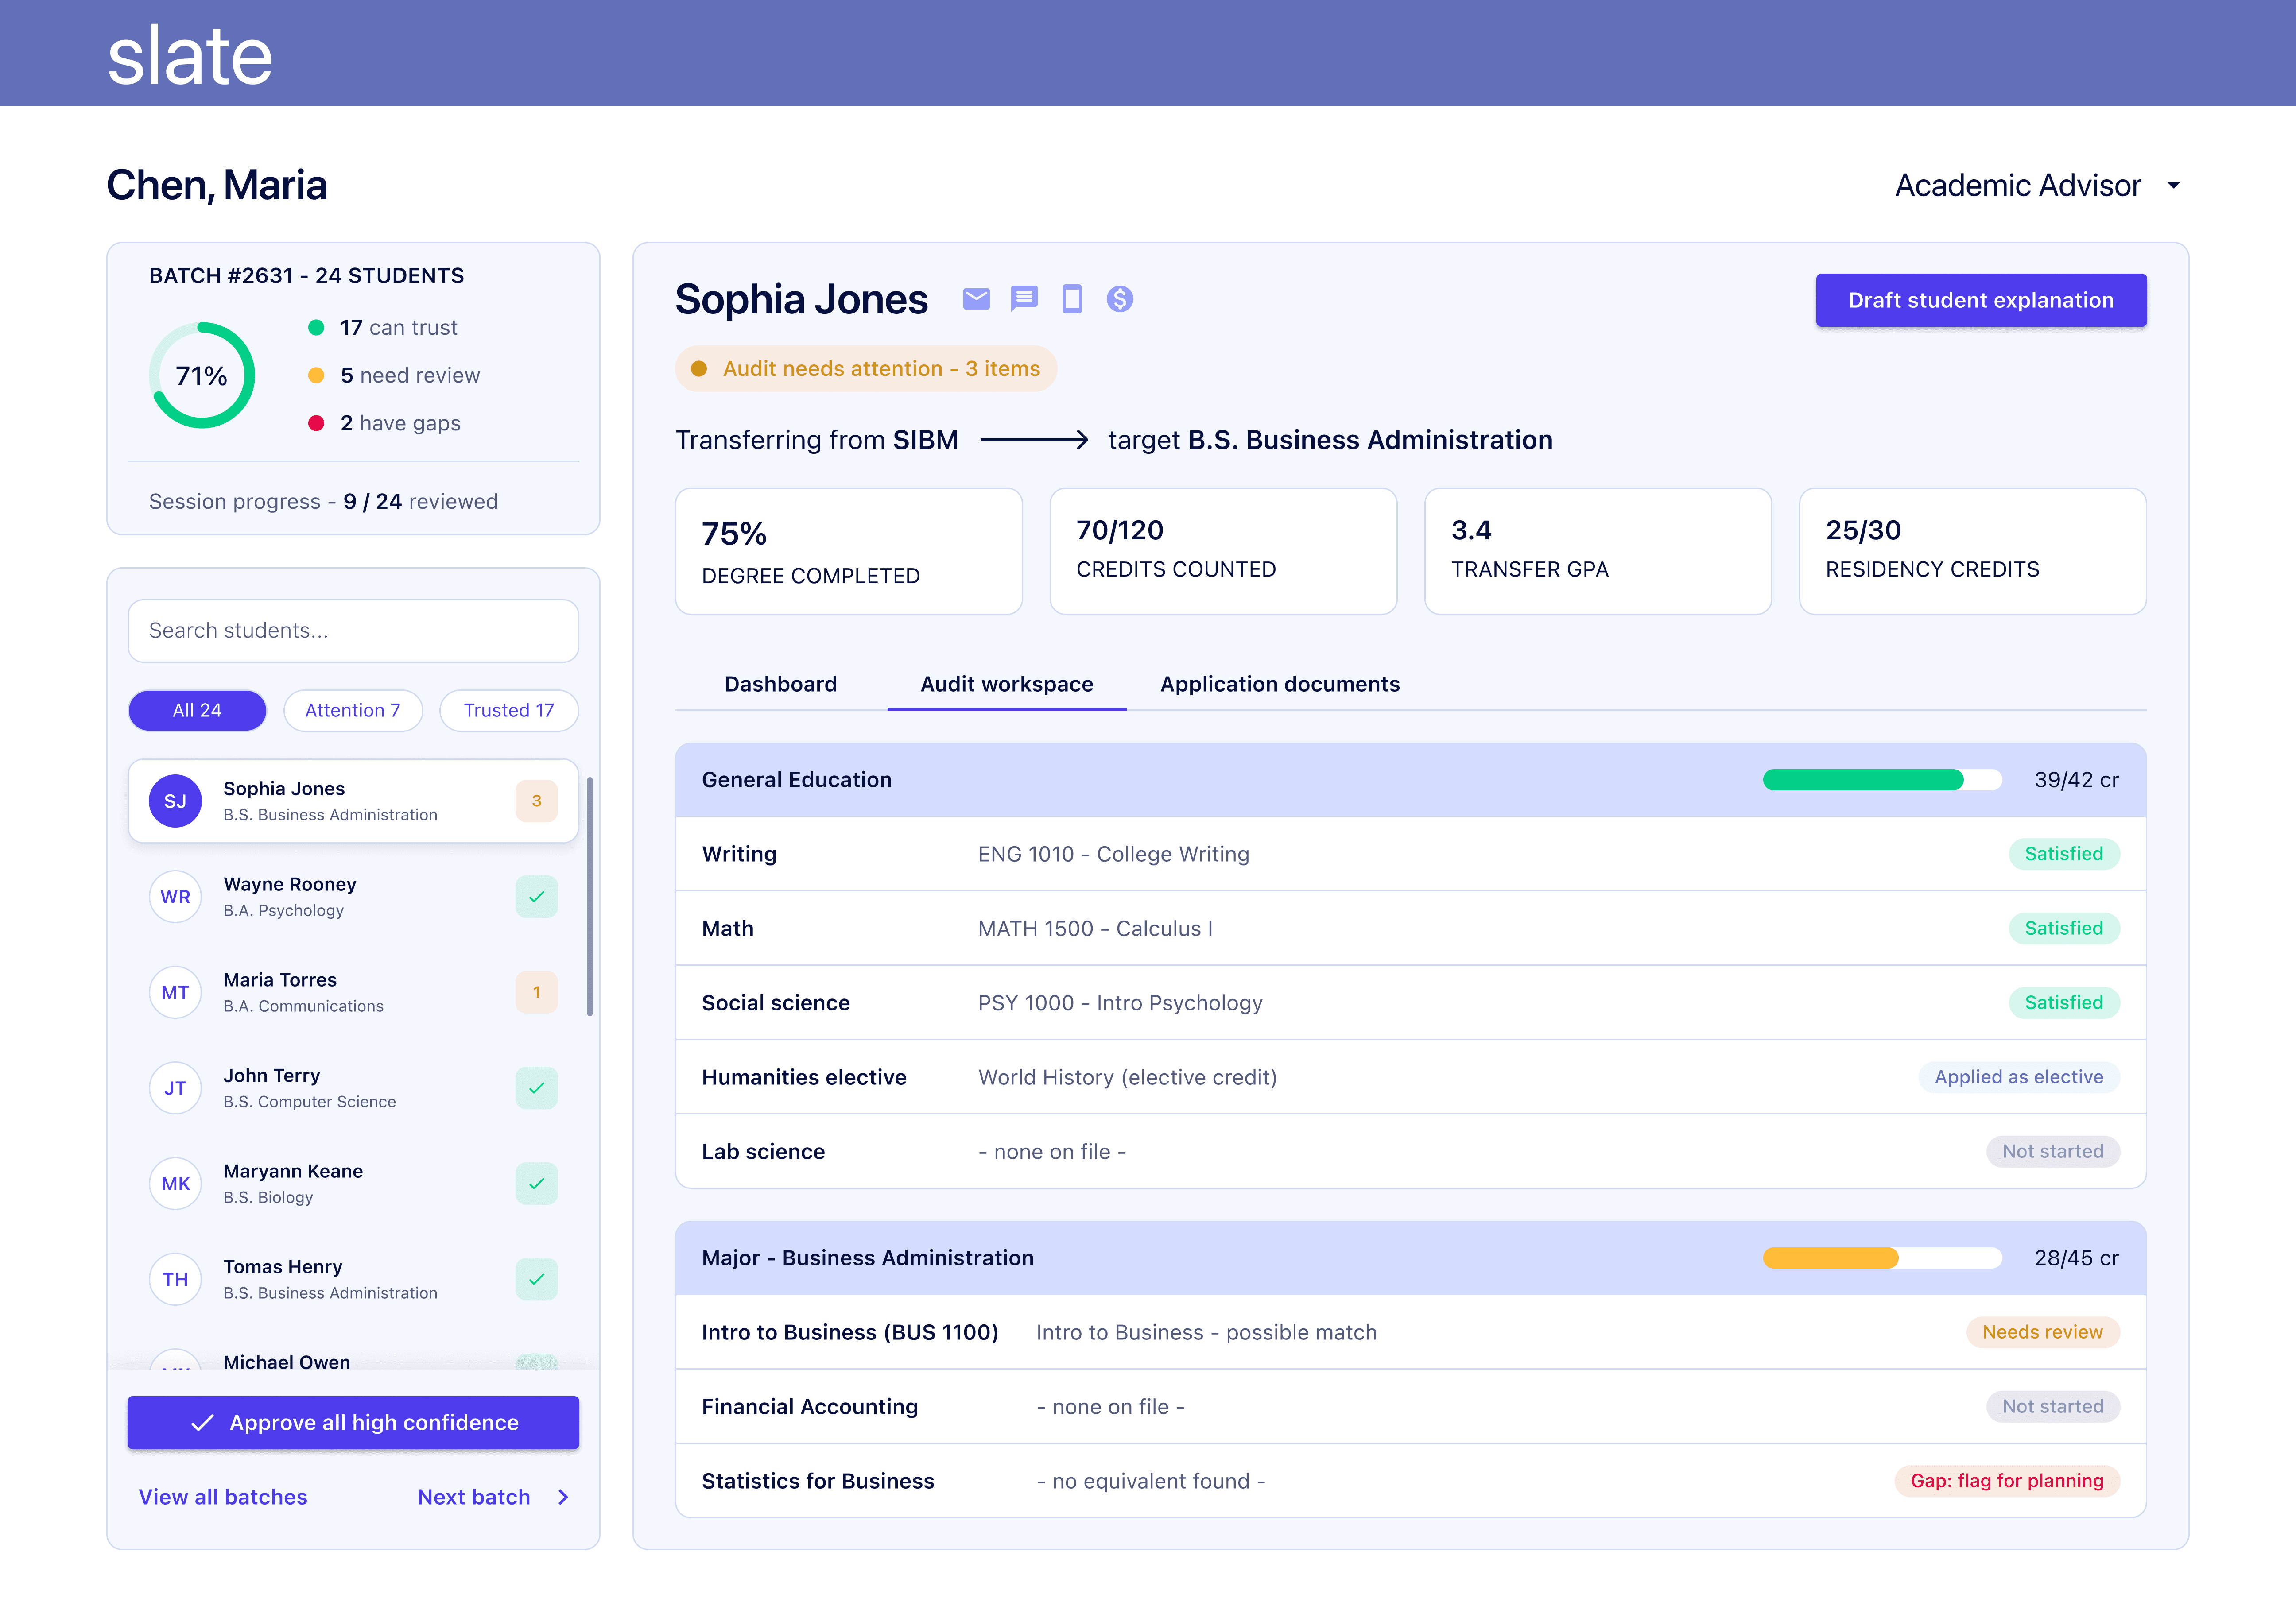Click the 75% Degree Completed card
The width and height of the screenshot is (2296, 1602).
849,551
